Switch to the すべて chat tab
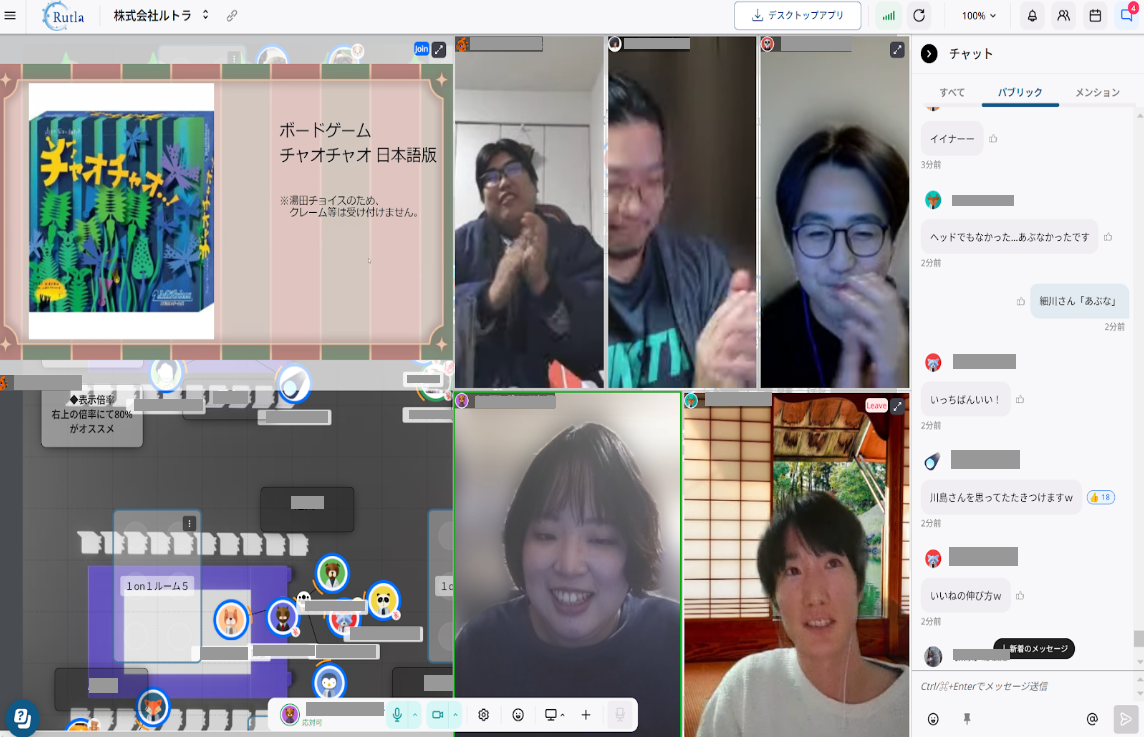Viewport: 1144px width, 737px height. [x=952, y=92]
